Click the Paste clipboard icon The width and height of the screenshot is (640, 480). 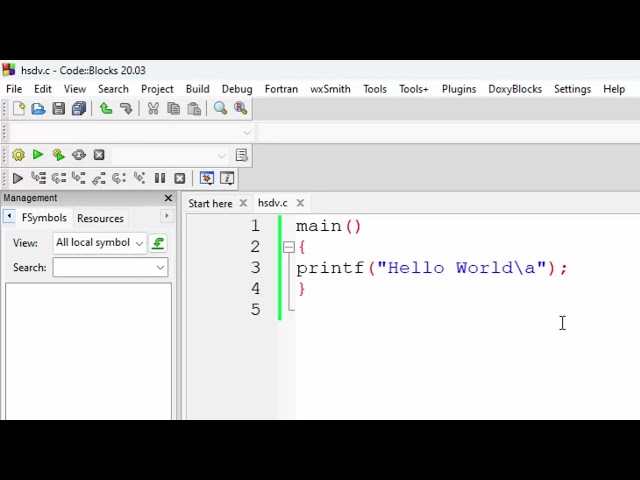(x=194, y=109)
